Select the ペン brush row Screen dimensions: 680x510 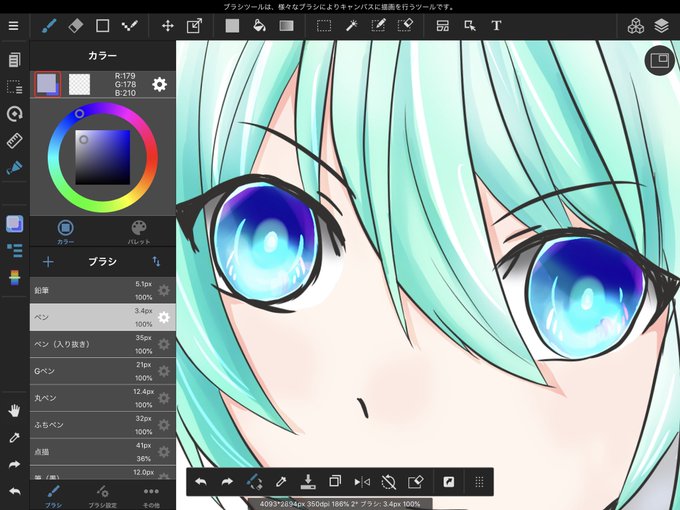point(103,317)
